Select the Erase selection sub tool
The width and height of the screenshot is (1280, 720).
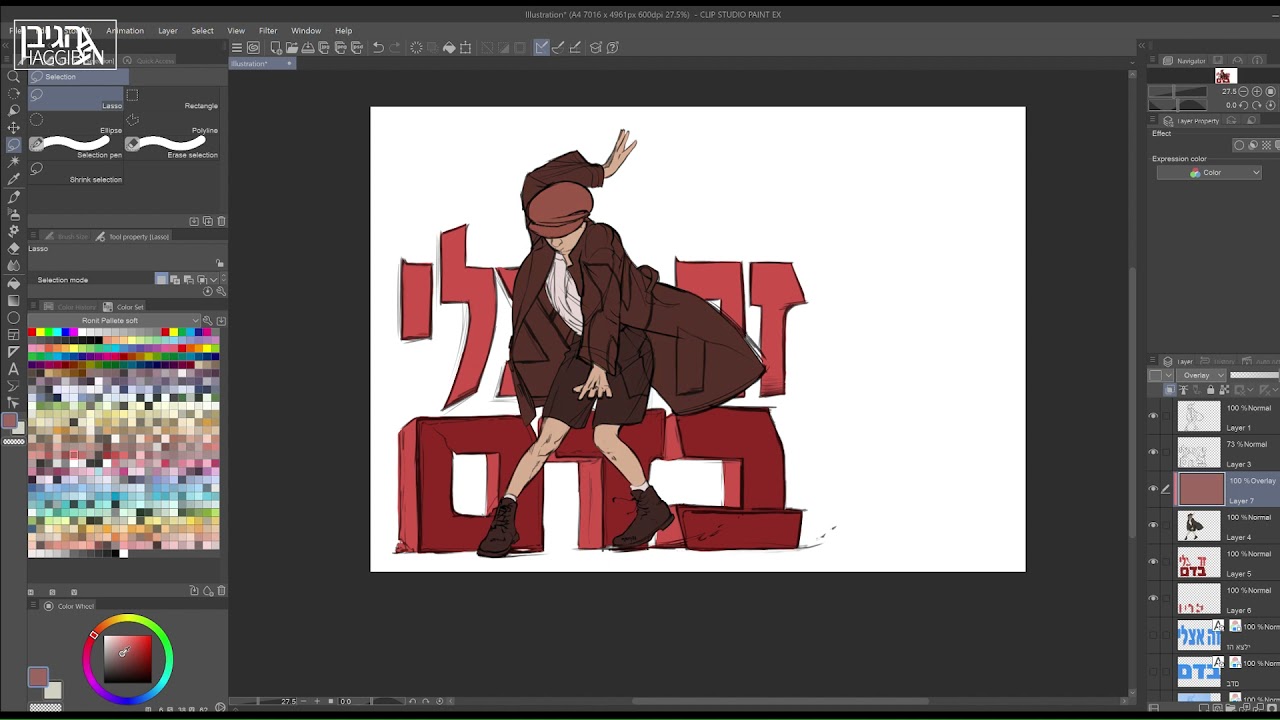(x=174, y=146)
